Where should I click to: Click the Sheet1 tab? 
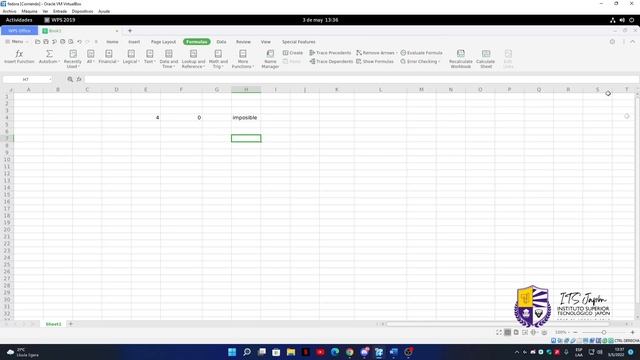(53, 324)
